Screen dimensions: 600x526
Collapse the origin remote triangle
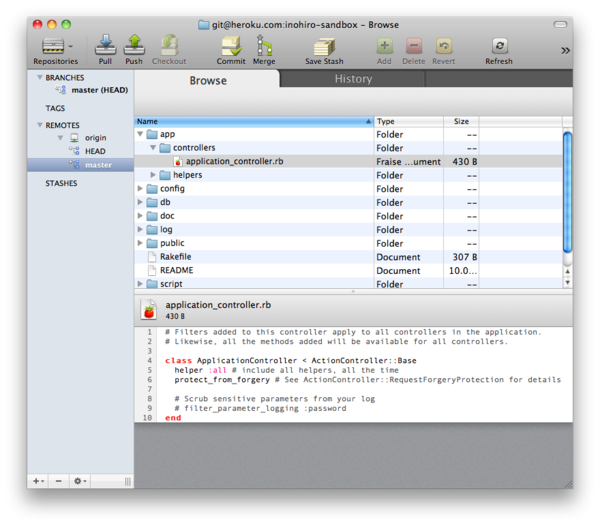click(60, 138)
